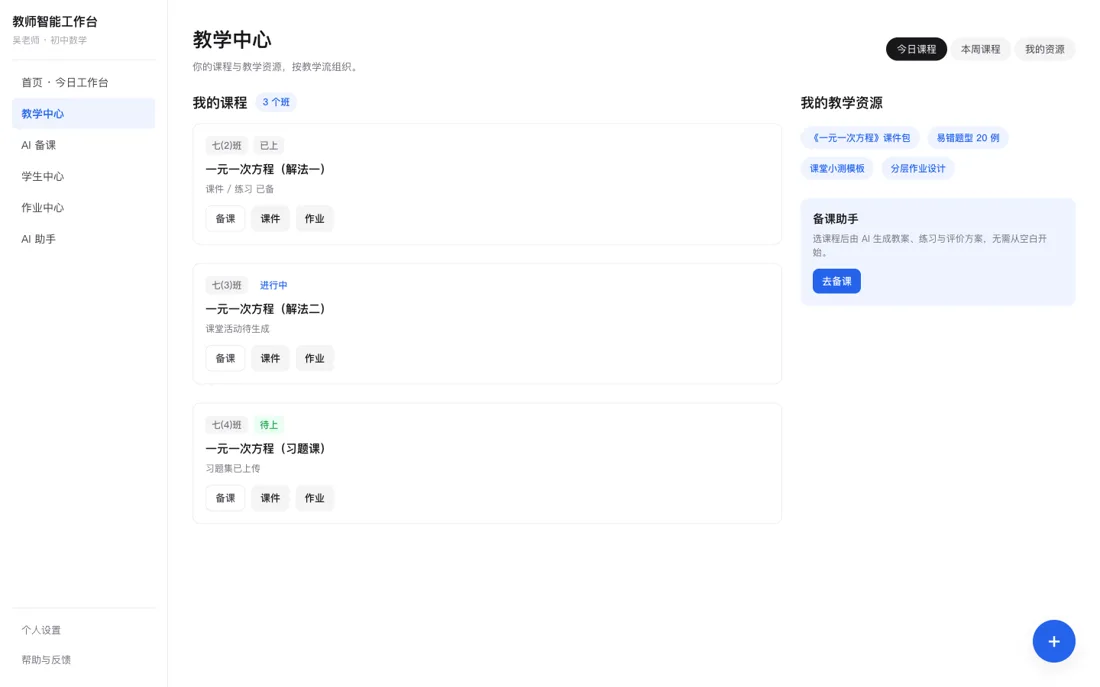
Task: Click the 待上 status tag
Action: point(269,425)
